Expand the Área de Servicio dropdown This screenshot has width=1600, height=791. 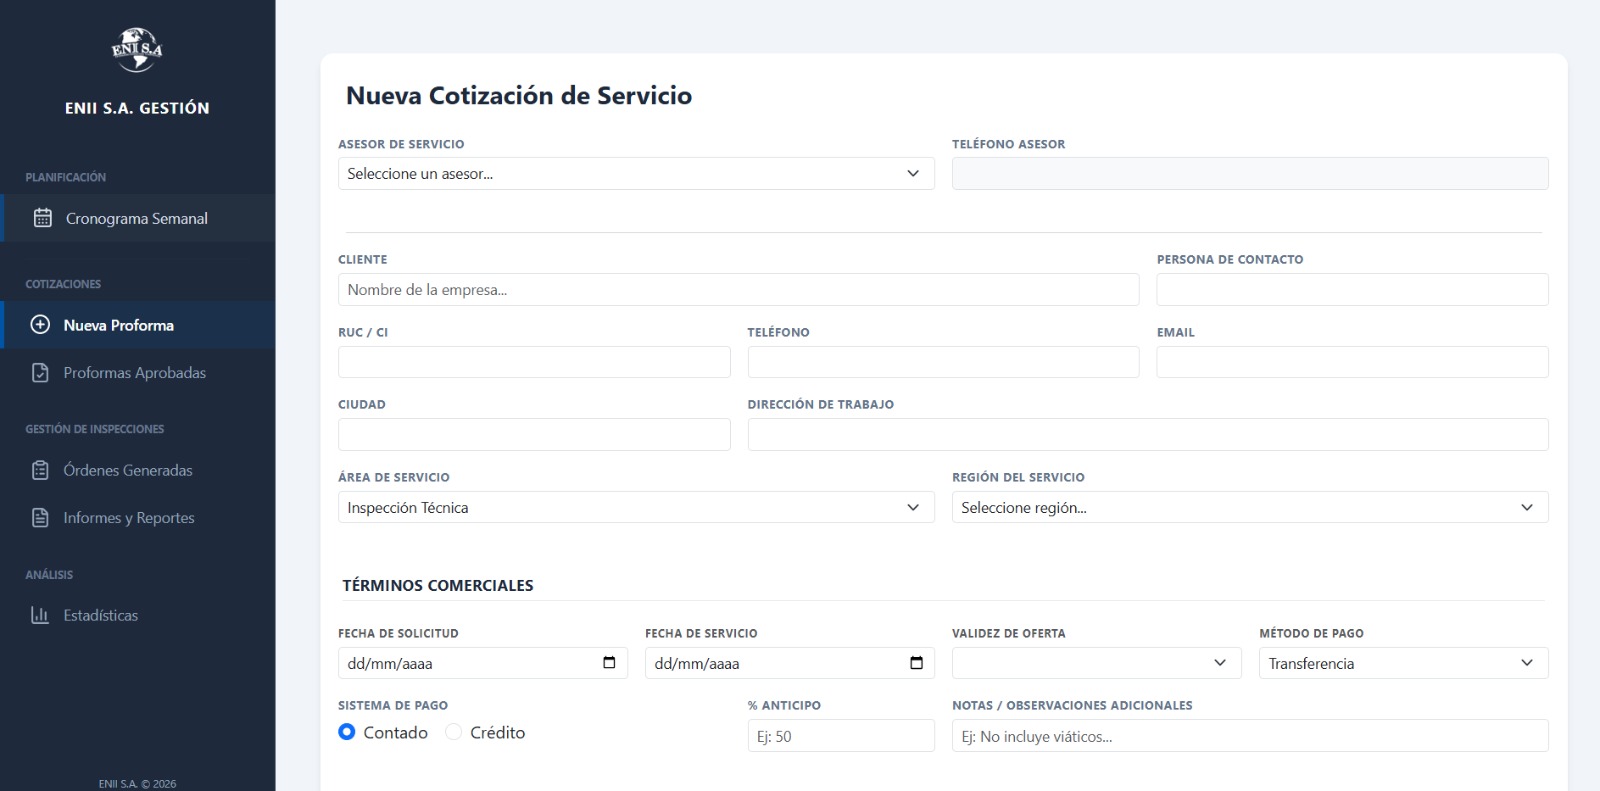point(636,508)
